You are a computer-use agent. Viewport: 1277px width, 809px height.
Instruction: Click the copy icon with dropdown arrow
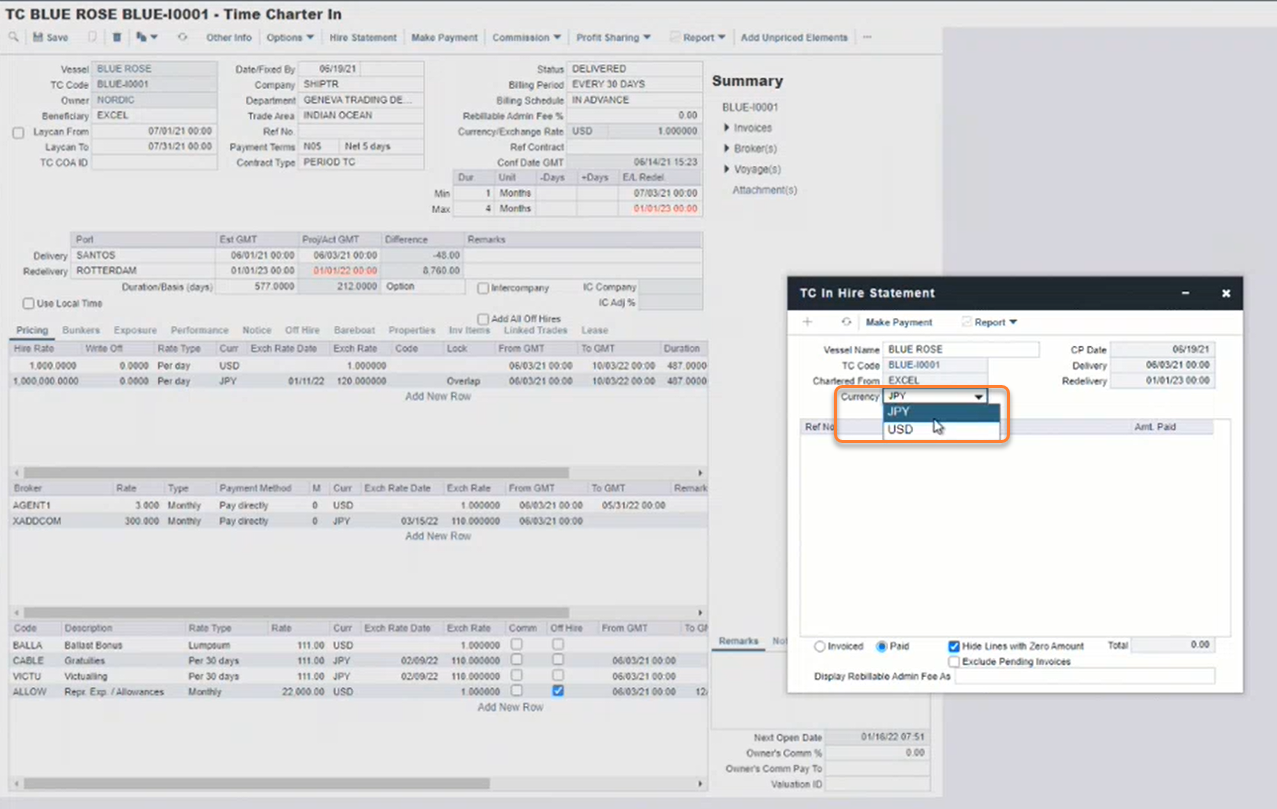[146, 38]
